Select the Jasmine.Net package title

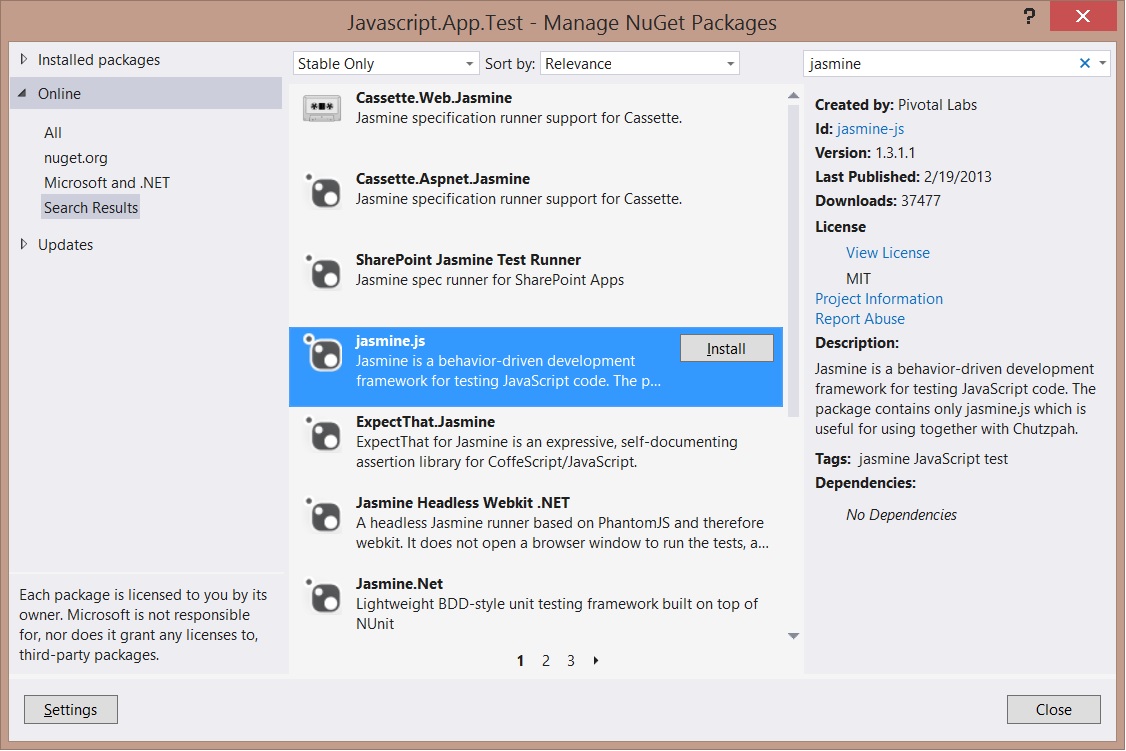[399, 584]
